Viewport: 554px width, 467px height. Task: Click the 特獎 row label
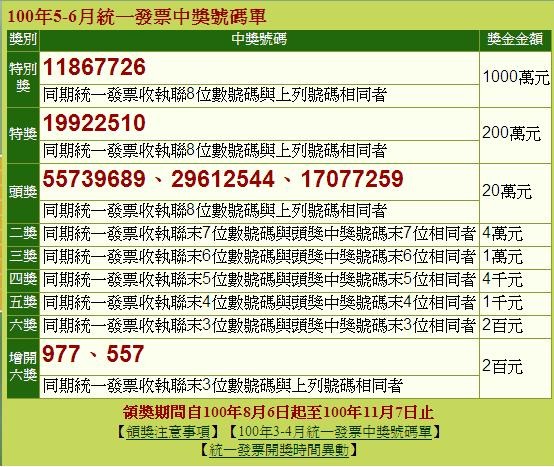[23, 134]
